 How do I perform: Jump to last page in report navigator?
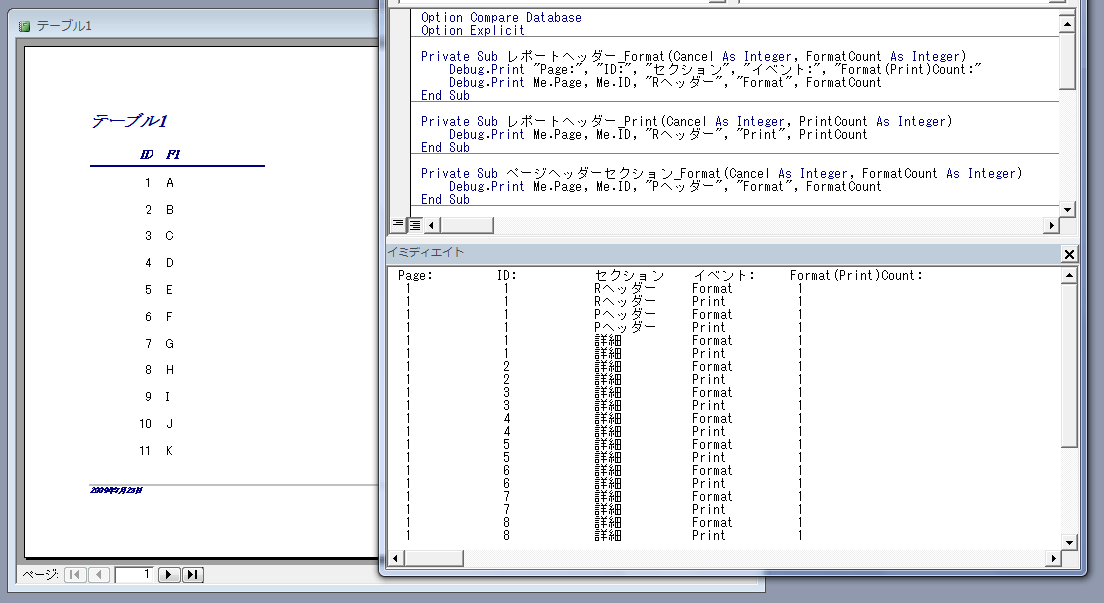[x=193, y=575]
